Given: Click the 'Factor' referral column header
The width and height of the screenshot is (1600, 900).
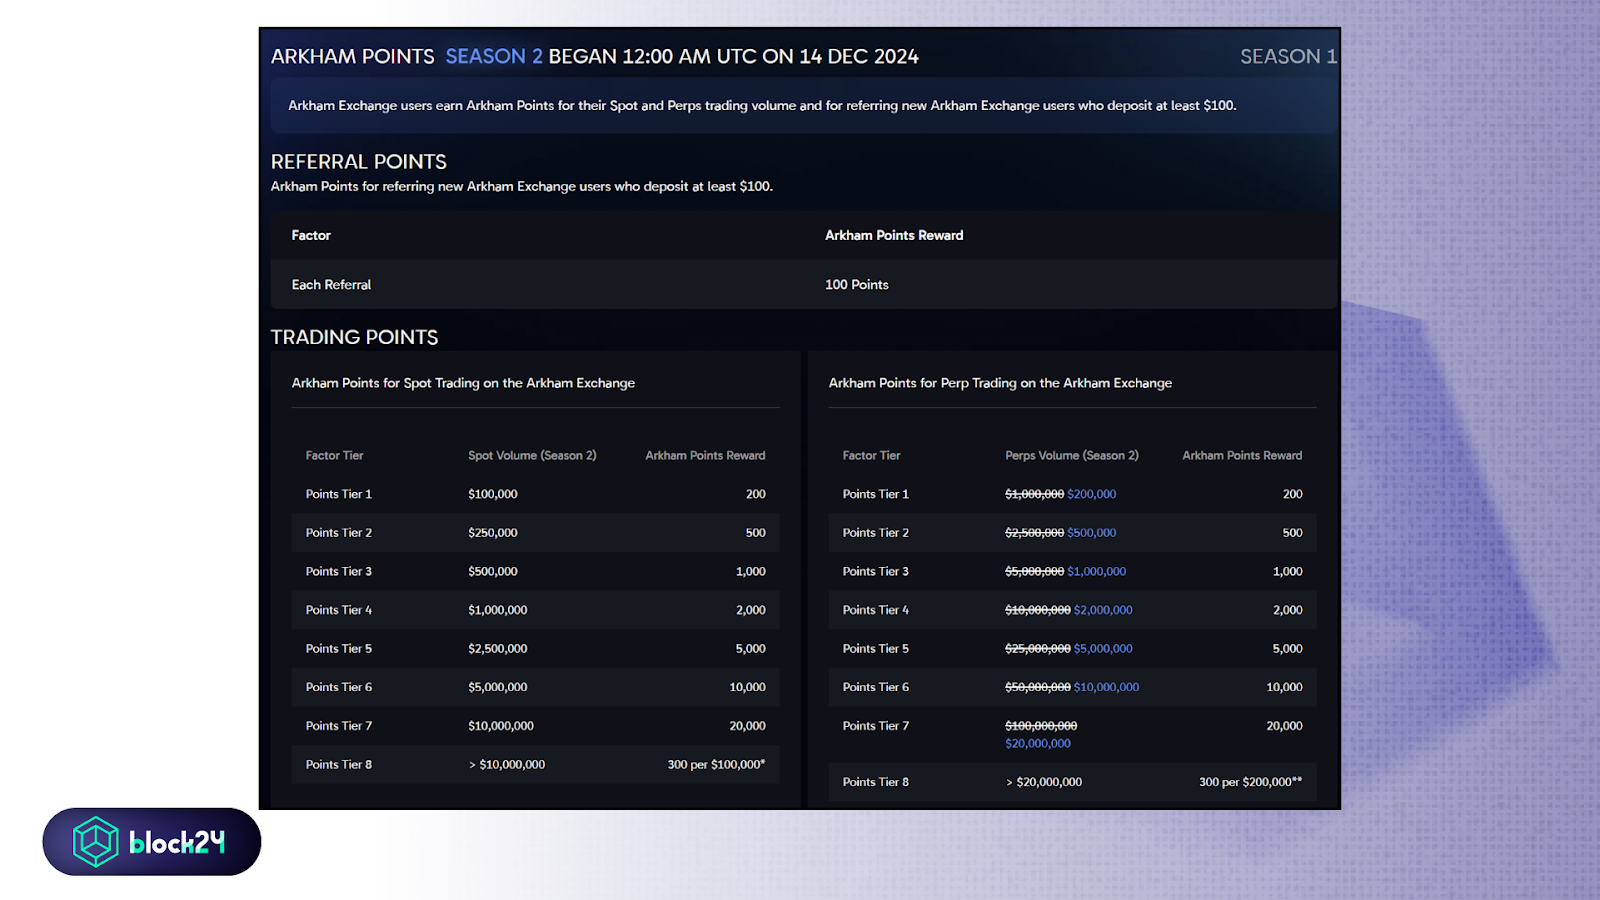Looking at the screenshot, I should pos(311,236).
